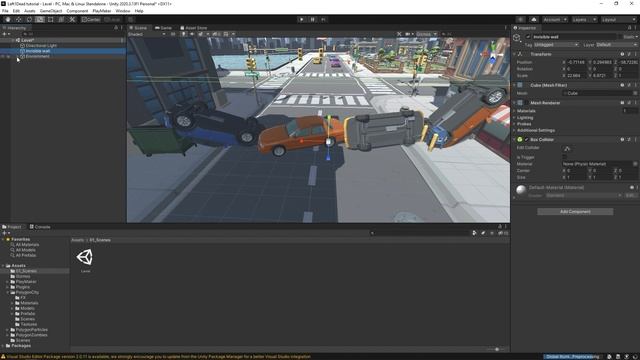Open the custom editor tools icon

point(72,19)
